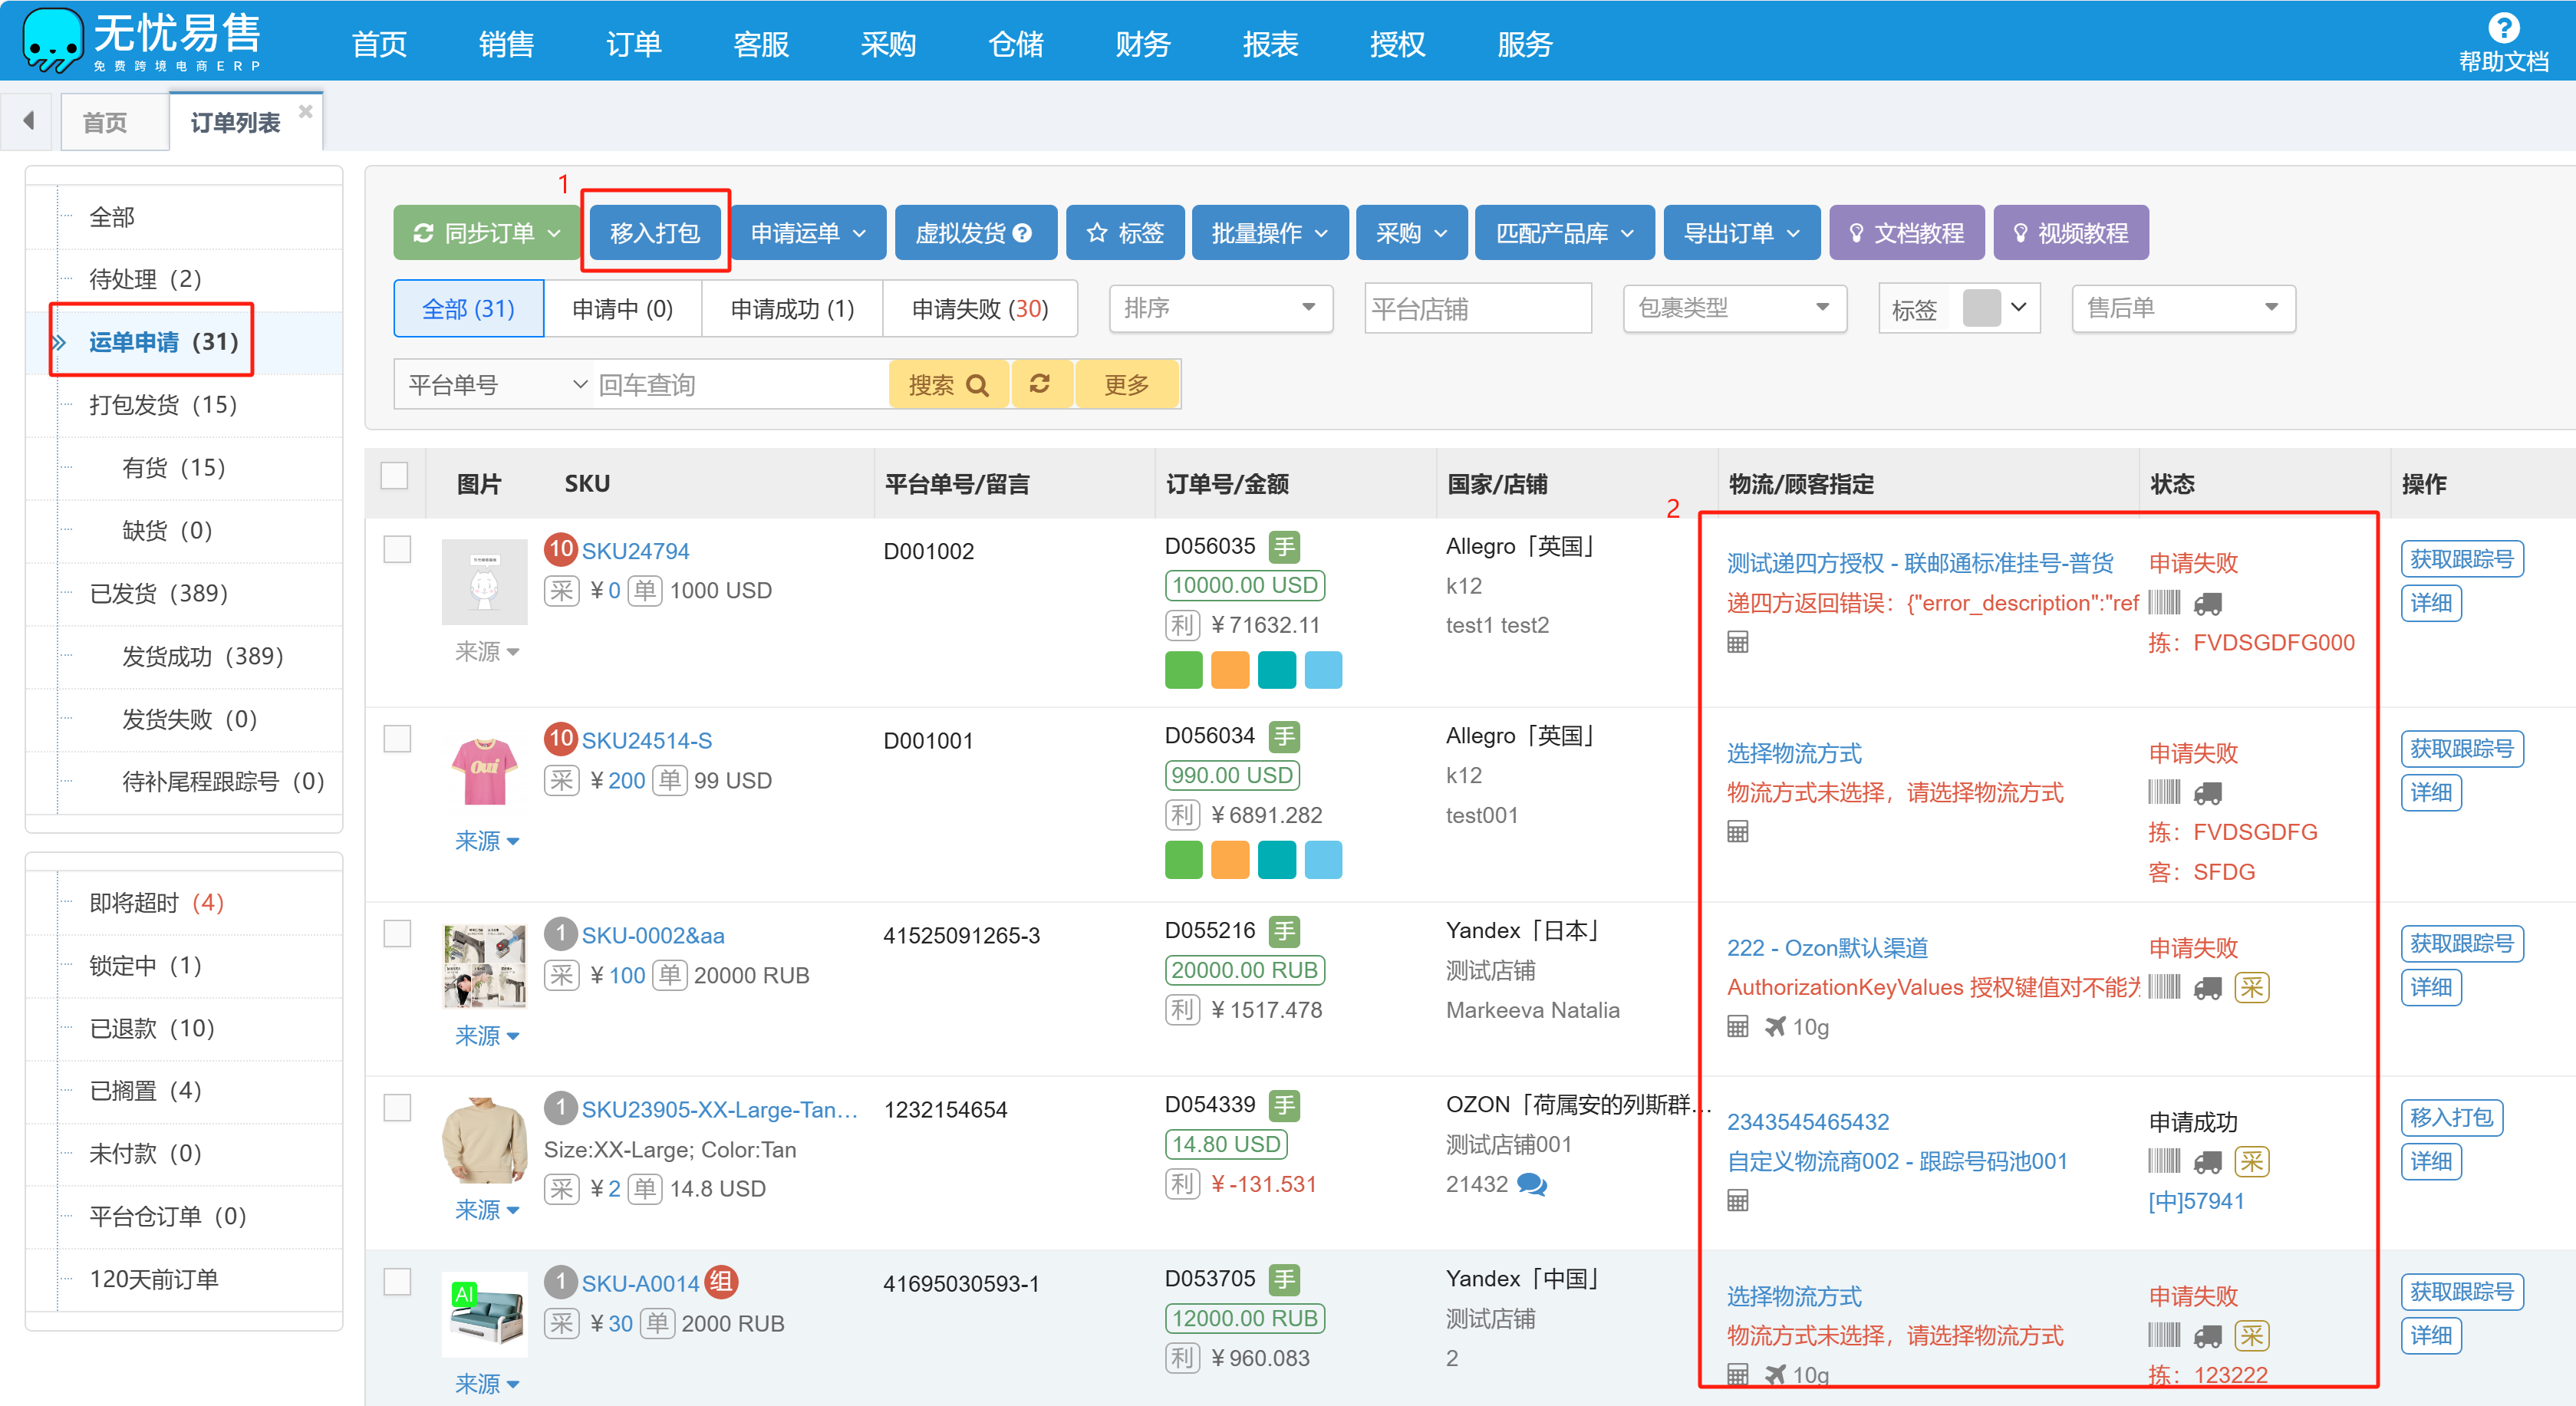Open the 匹配产品库 dropdown
Screen dimensions: 2576x1406
pyautogui.click(x=1564, y=233)
